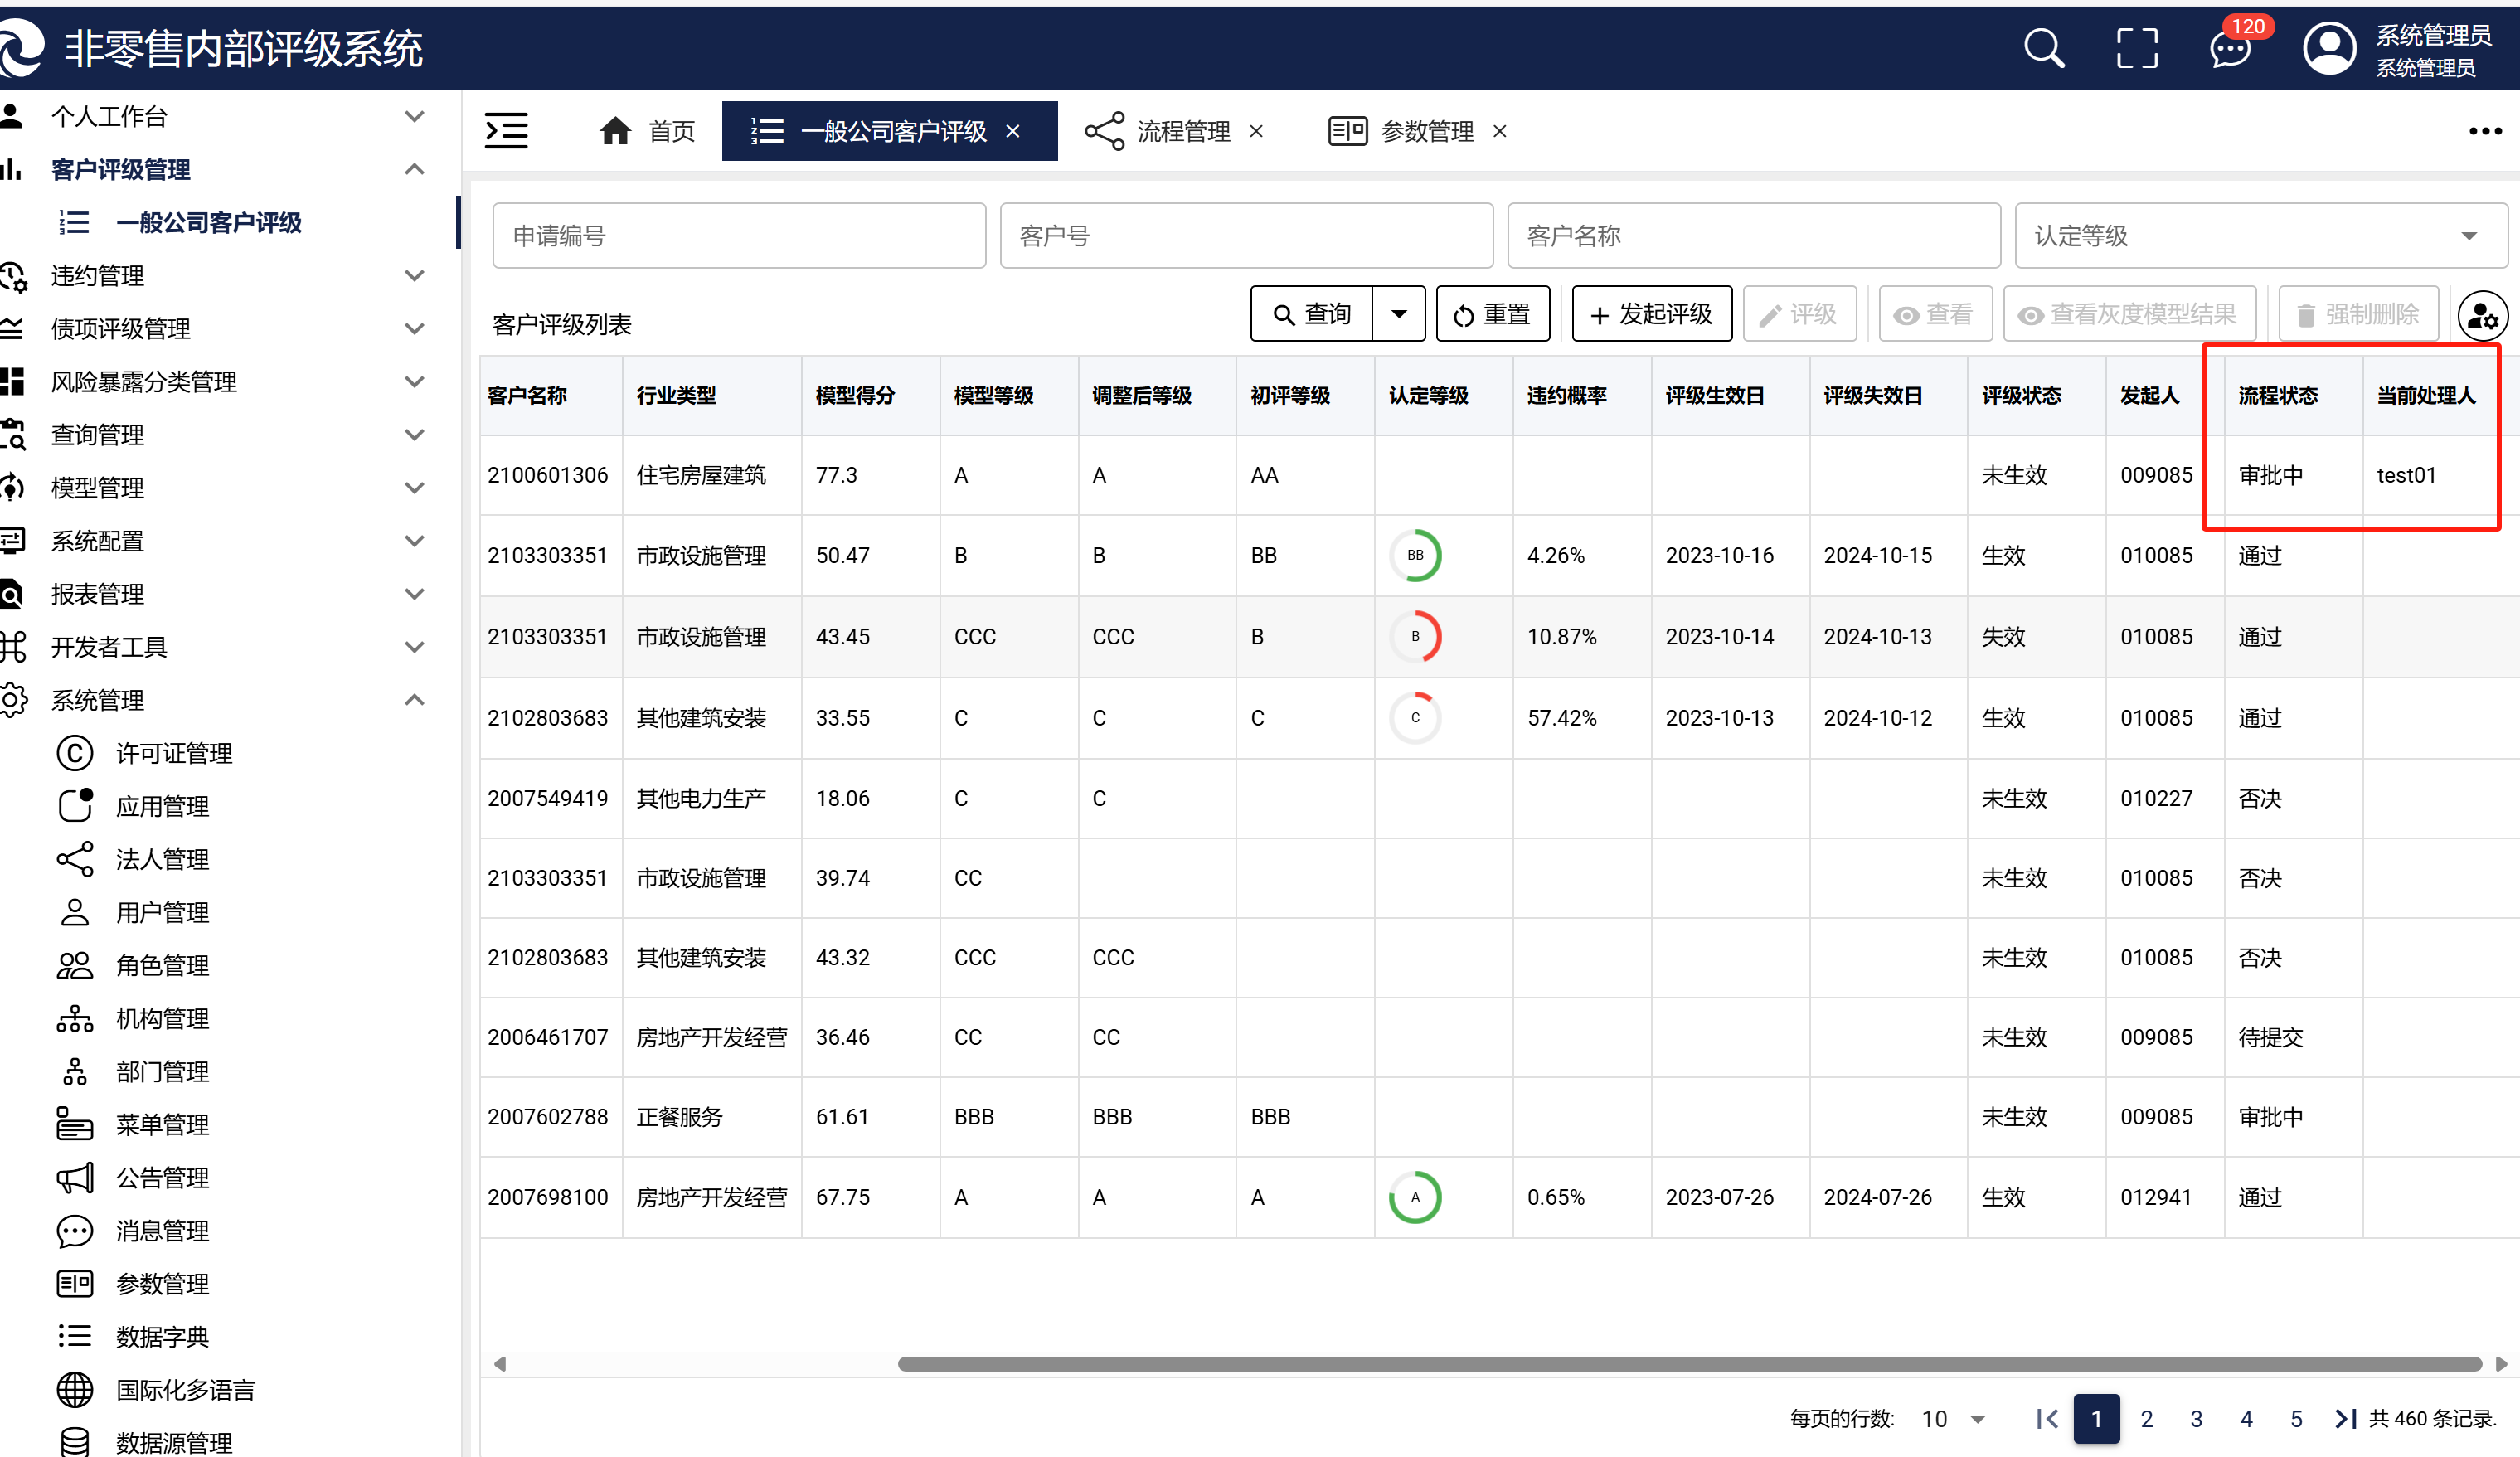This screenshot has width=2520, height=1457.
Task: Click the 客户名称 input field
Action: 1752,236
